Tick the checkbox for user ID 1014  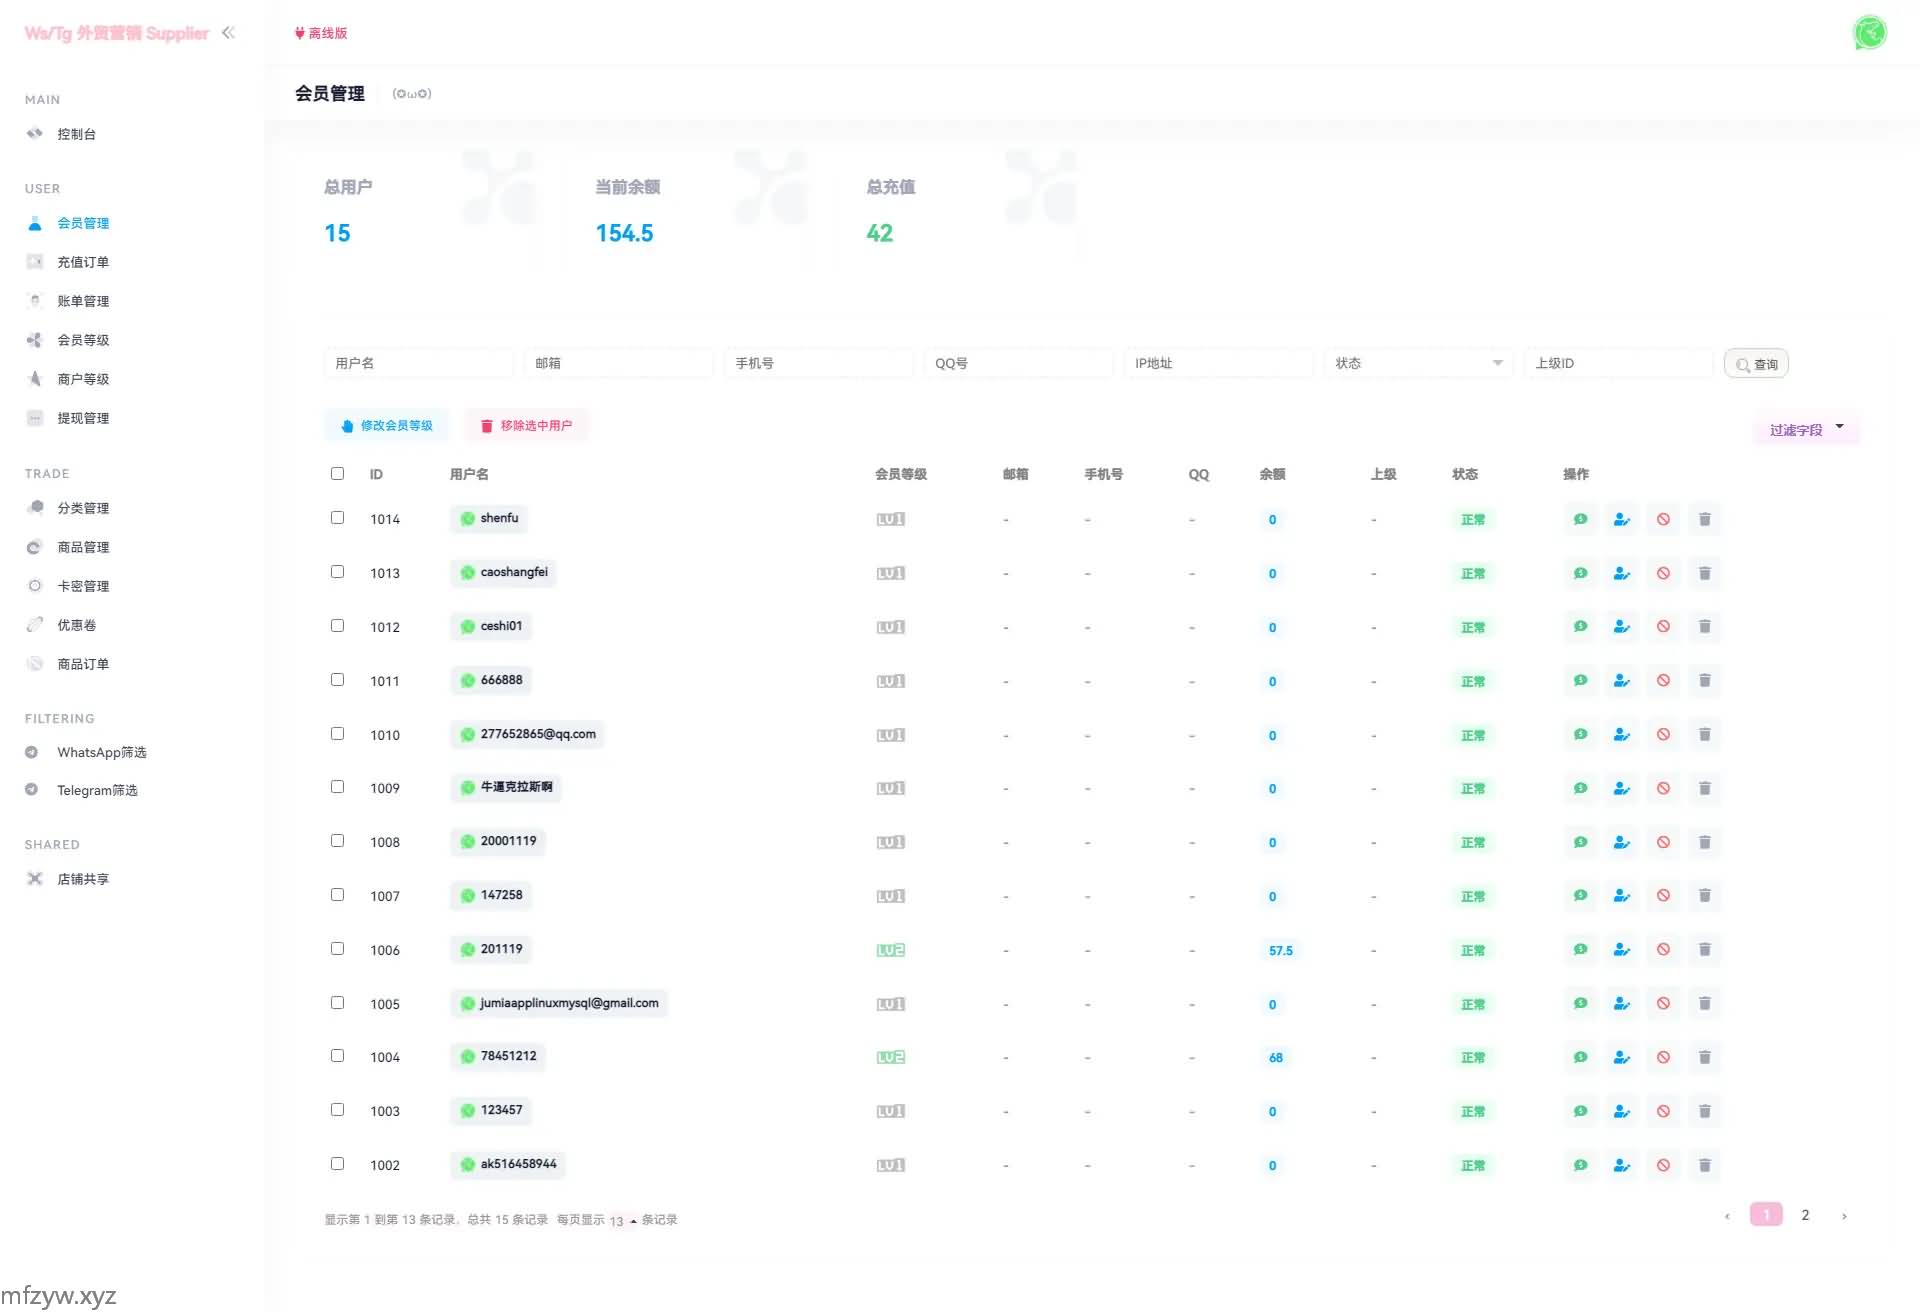click(x=337, y=518)
